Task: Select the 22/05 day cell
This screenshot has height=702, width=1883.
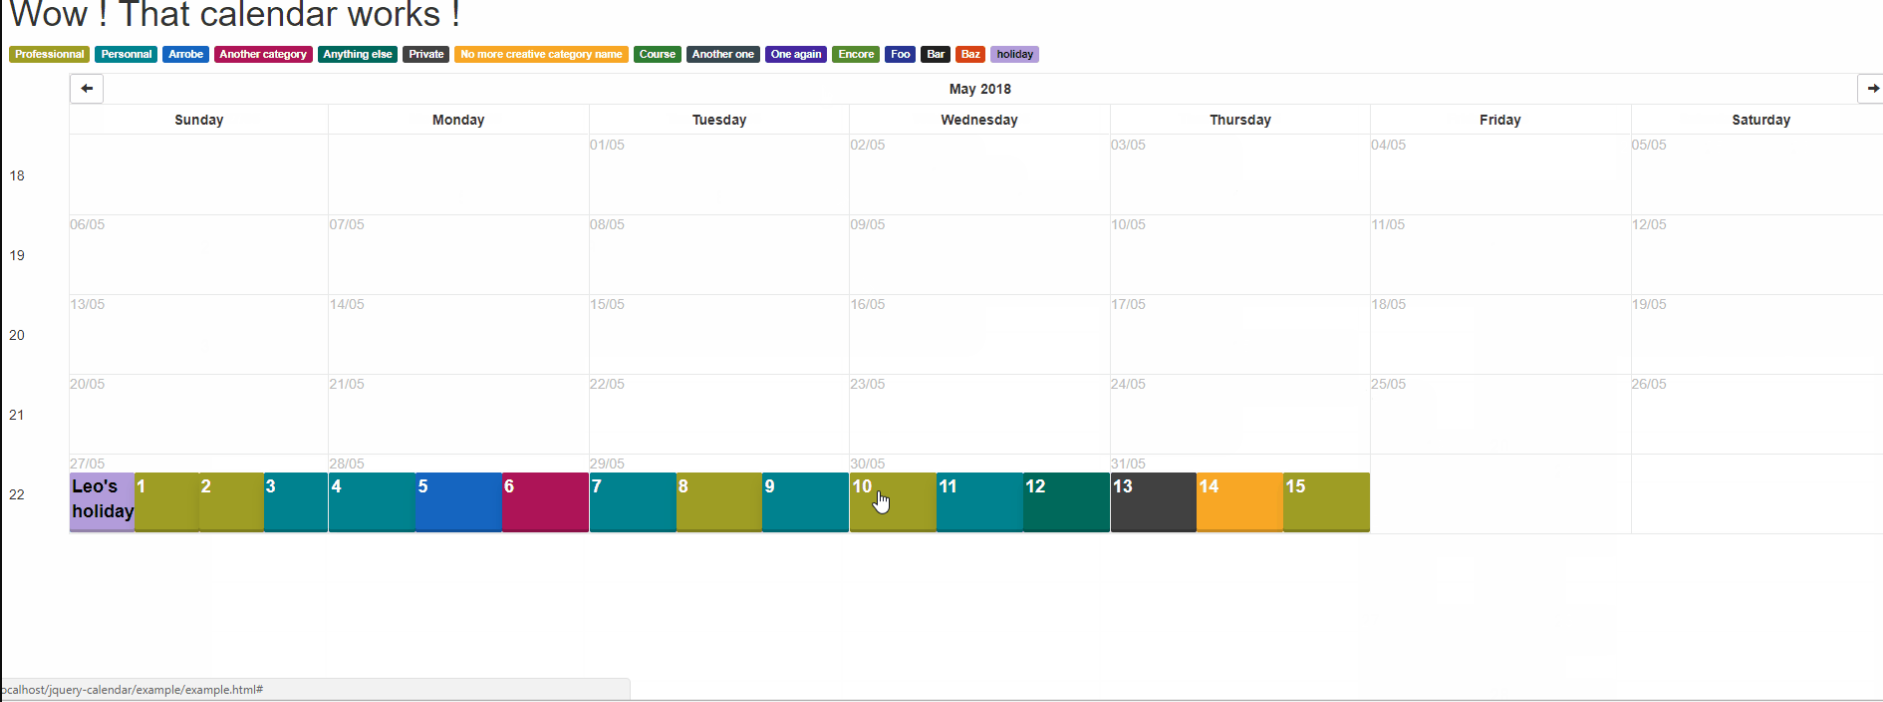Action: 719,415
